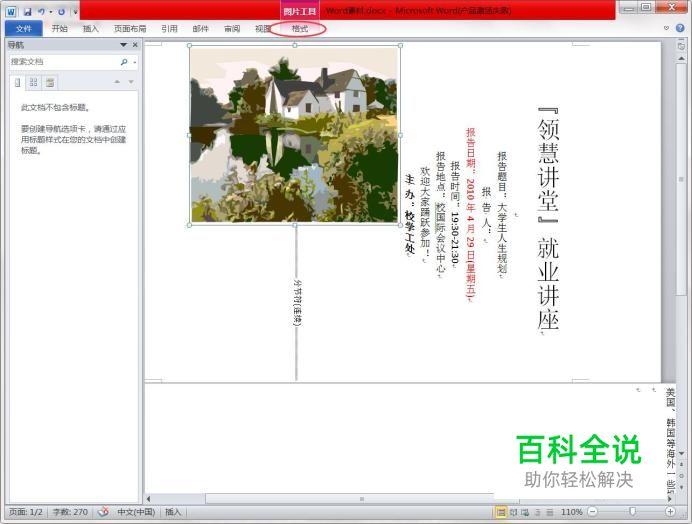
Task: Go to previous heading up arrow
Action: pyautogui.click(x=117, y=82)
